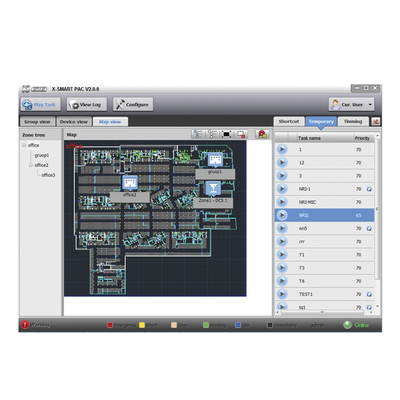This screenshot has width=400, height=400.
Task: Click the gruop1 building icon on map
Action: [215, 160]
